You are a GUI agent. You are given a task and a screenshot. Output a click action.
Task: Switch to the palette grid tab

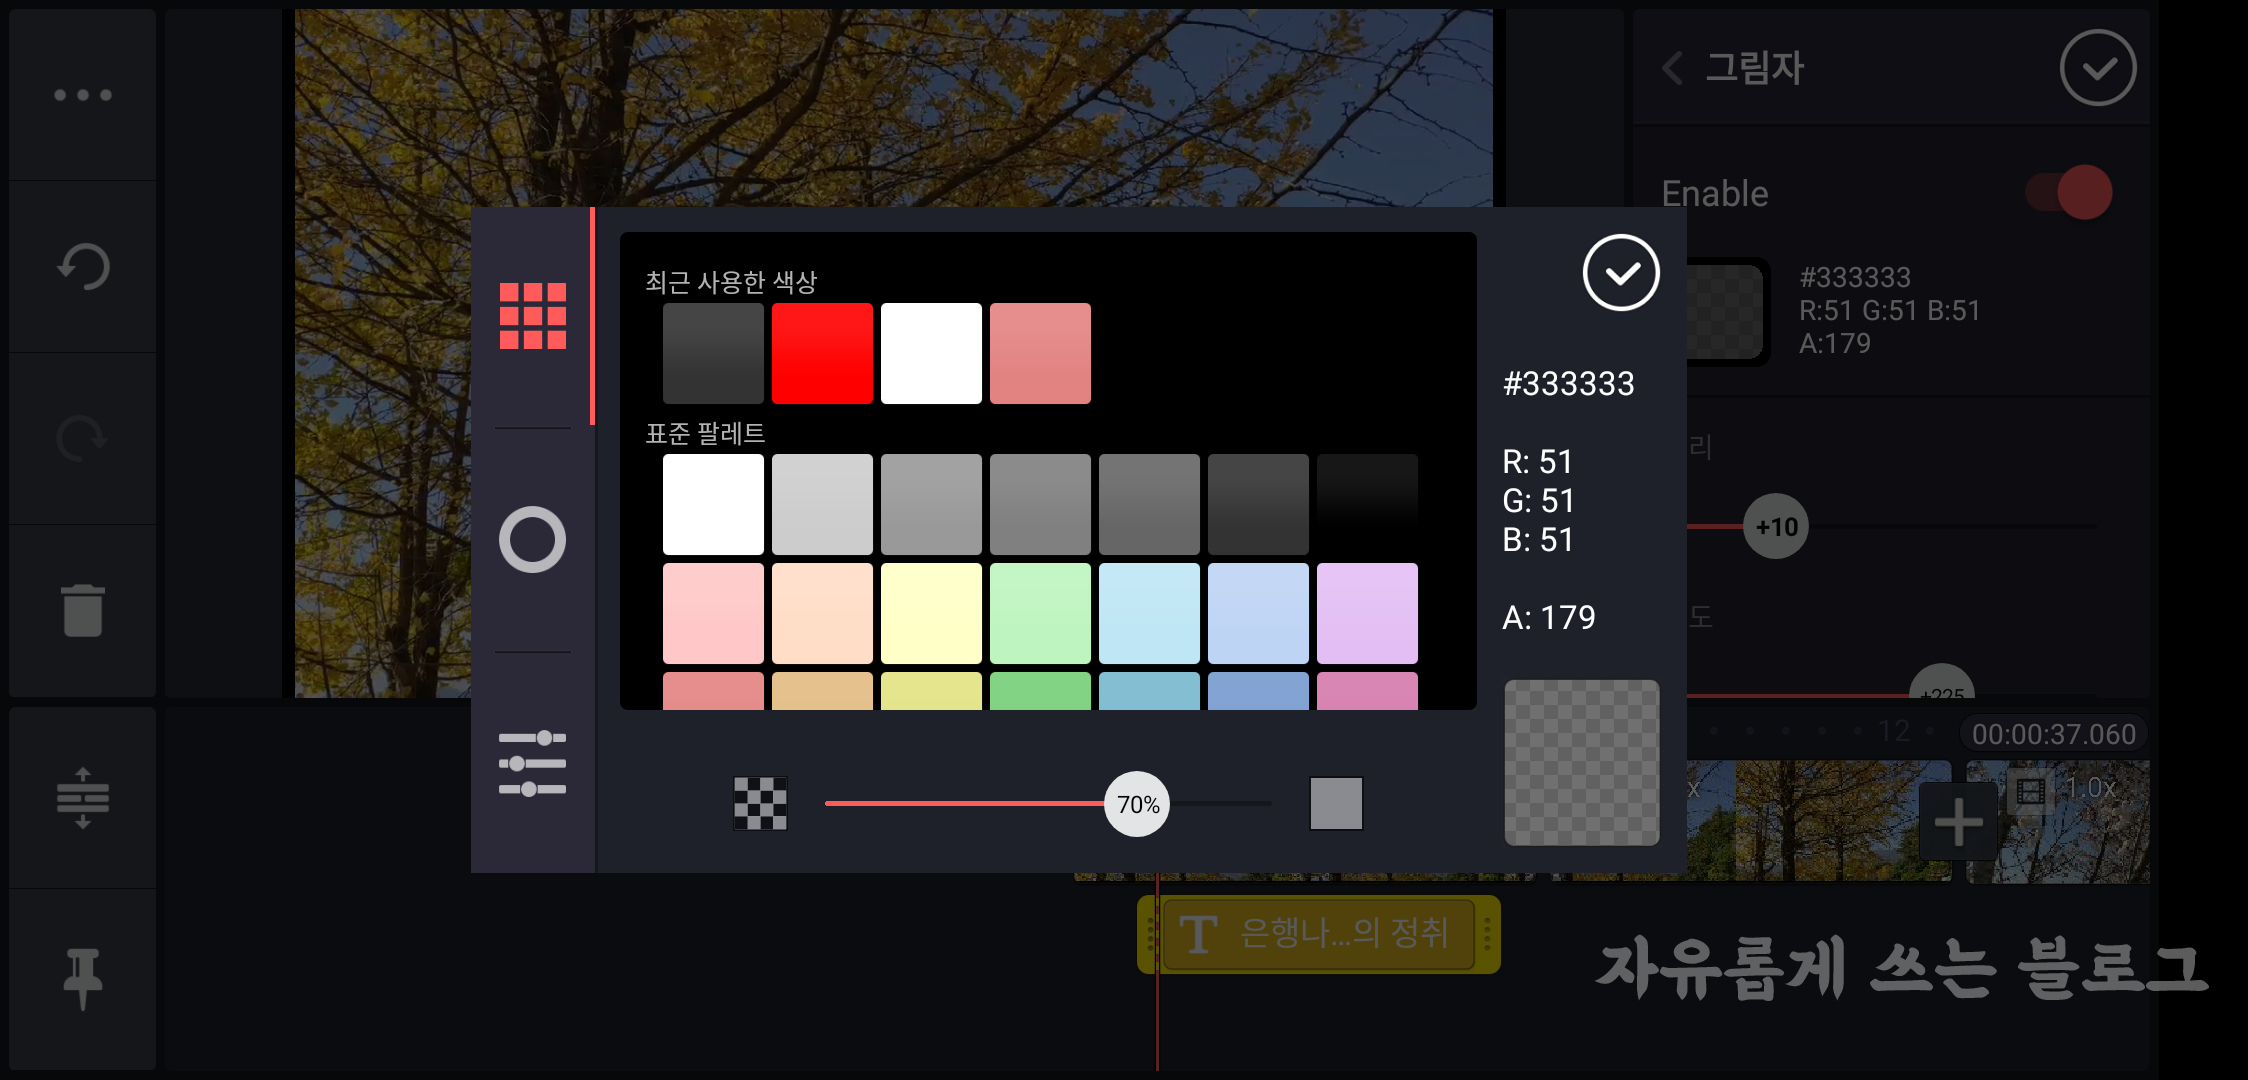point(533,316)
